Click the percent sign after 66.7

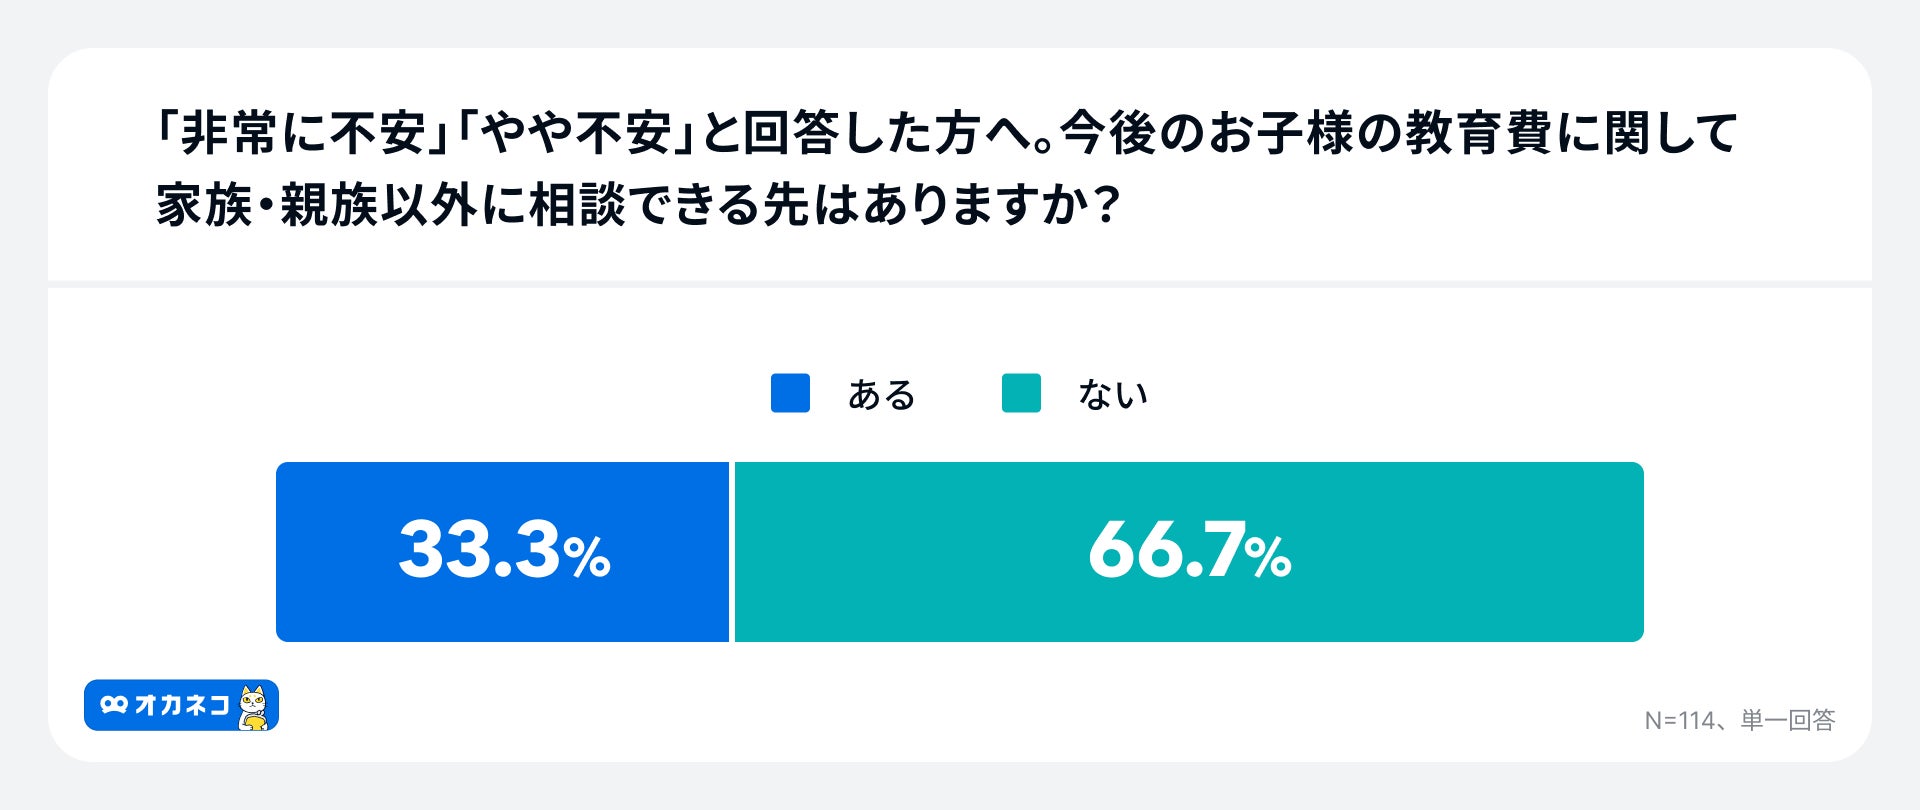[x=1268, y=558]
